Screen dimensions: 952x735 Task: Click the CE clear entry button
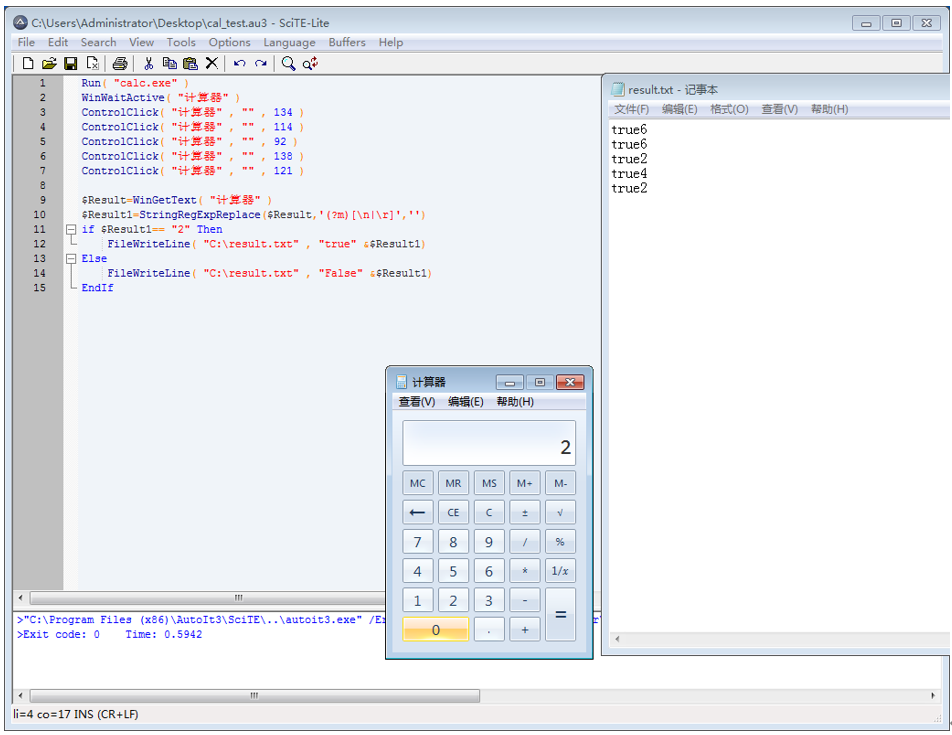coord(453,512)
